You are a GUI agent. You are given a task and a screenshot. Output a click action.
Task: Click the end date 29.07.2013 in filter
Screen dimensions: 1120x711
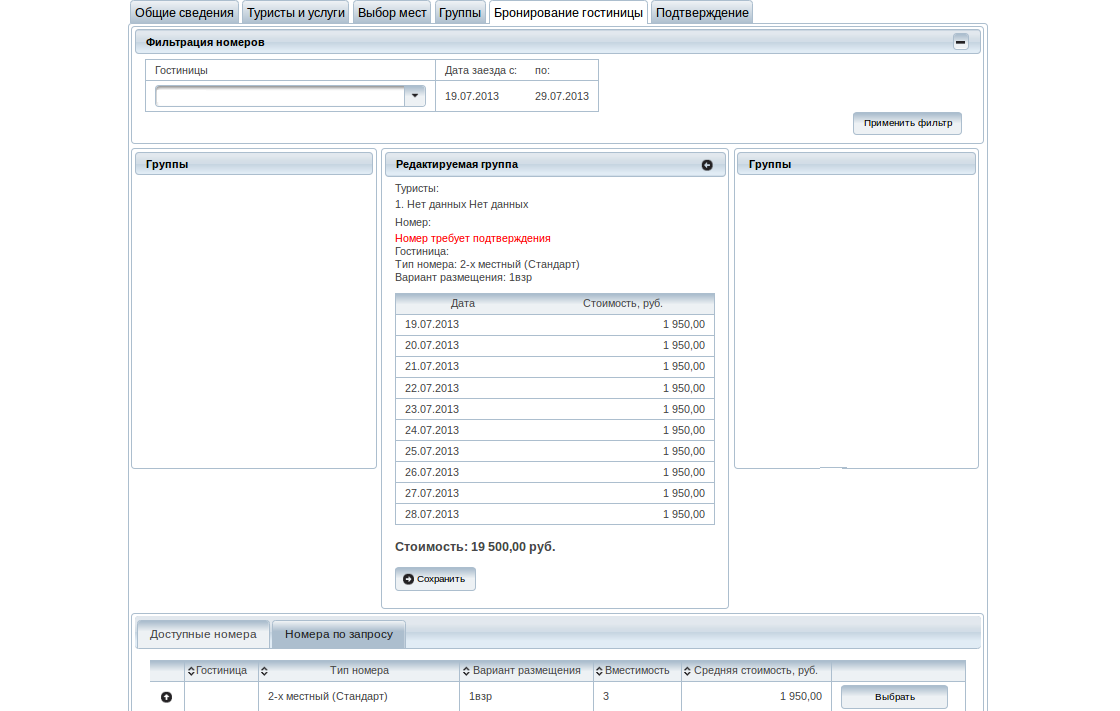click(562, 96)
